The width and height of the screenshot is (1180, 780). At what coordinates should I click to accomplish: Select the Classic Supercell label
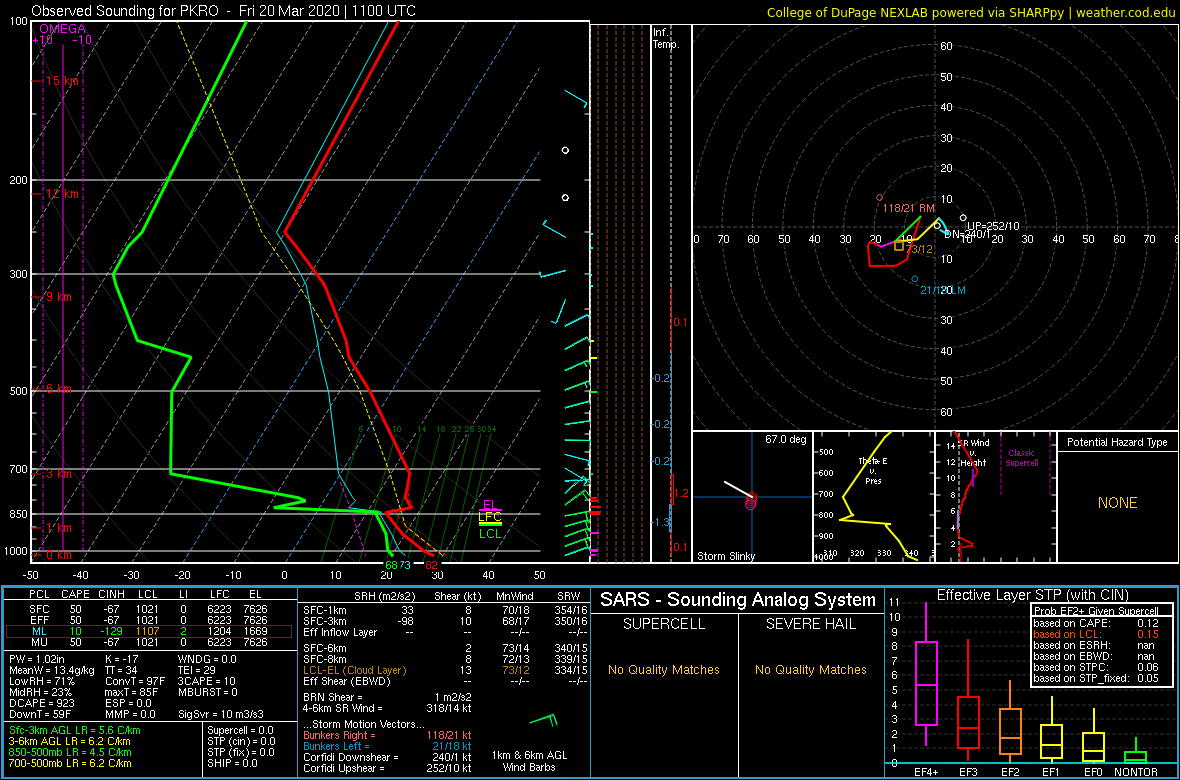[x=1020, y=458]
